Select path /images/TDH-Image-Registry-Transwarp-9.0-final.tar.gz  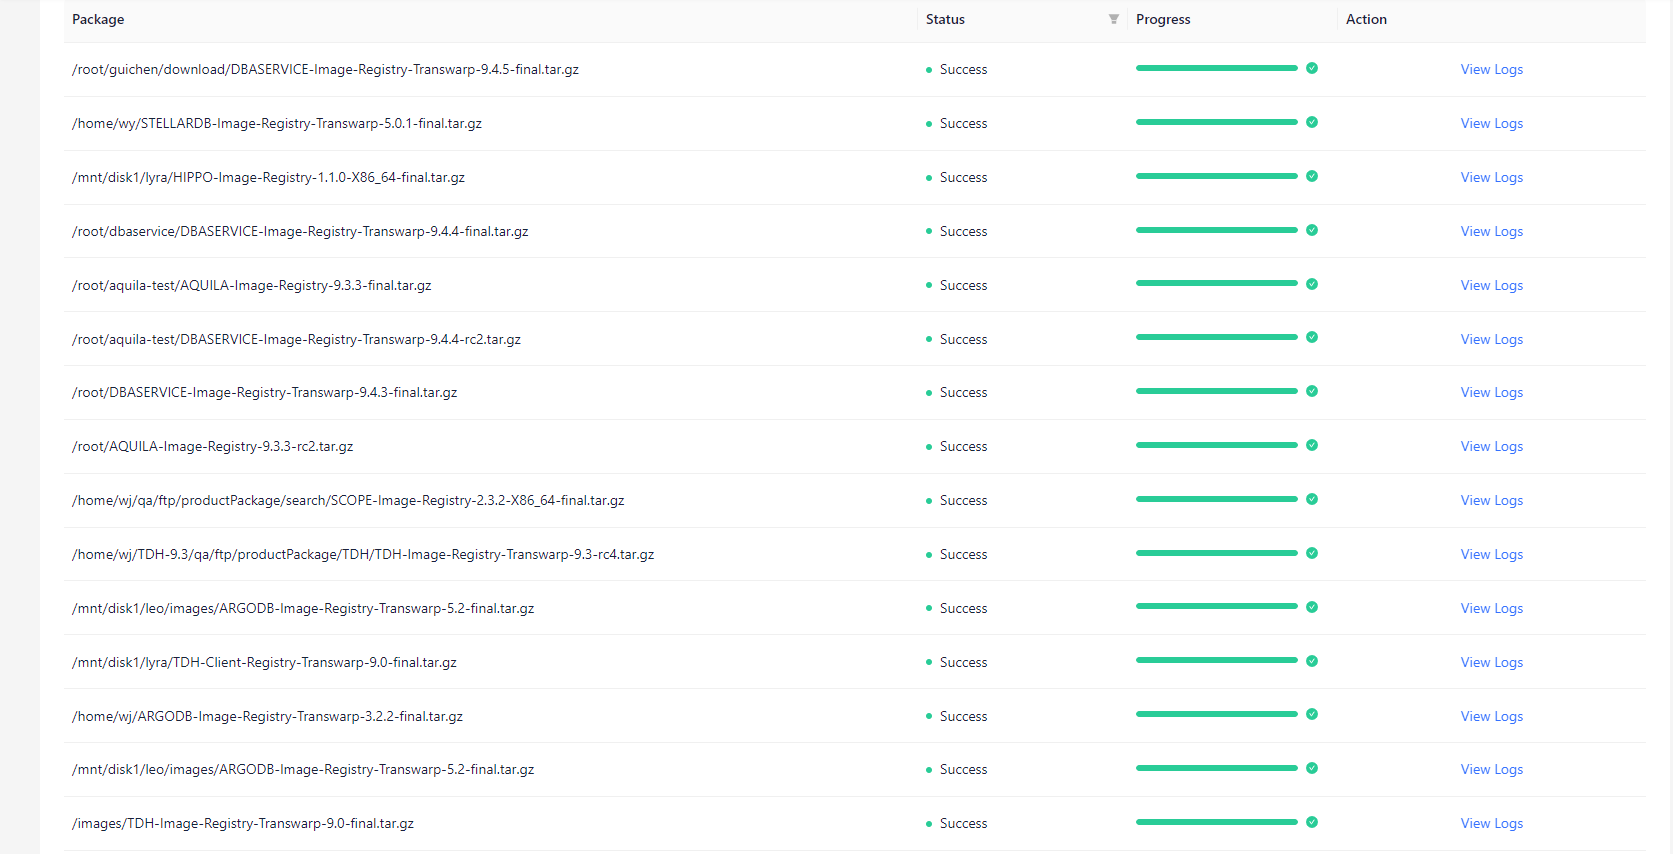click(243, 823)
